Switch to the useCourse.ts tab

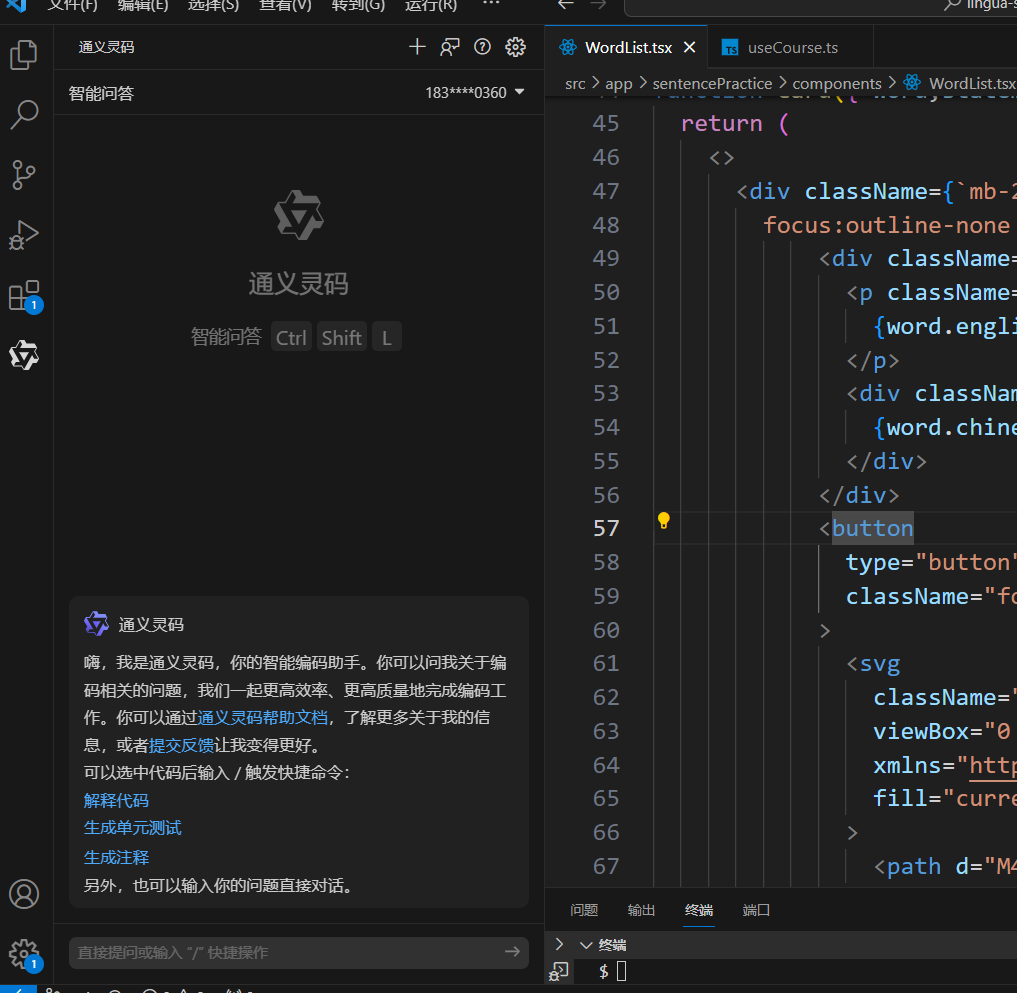click(x=791, y=48)
